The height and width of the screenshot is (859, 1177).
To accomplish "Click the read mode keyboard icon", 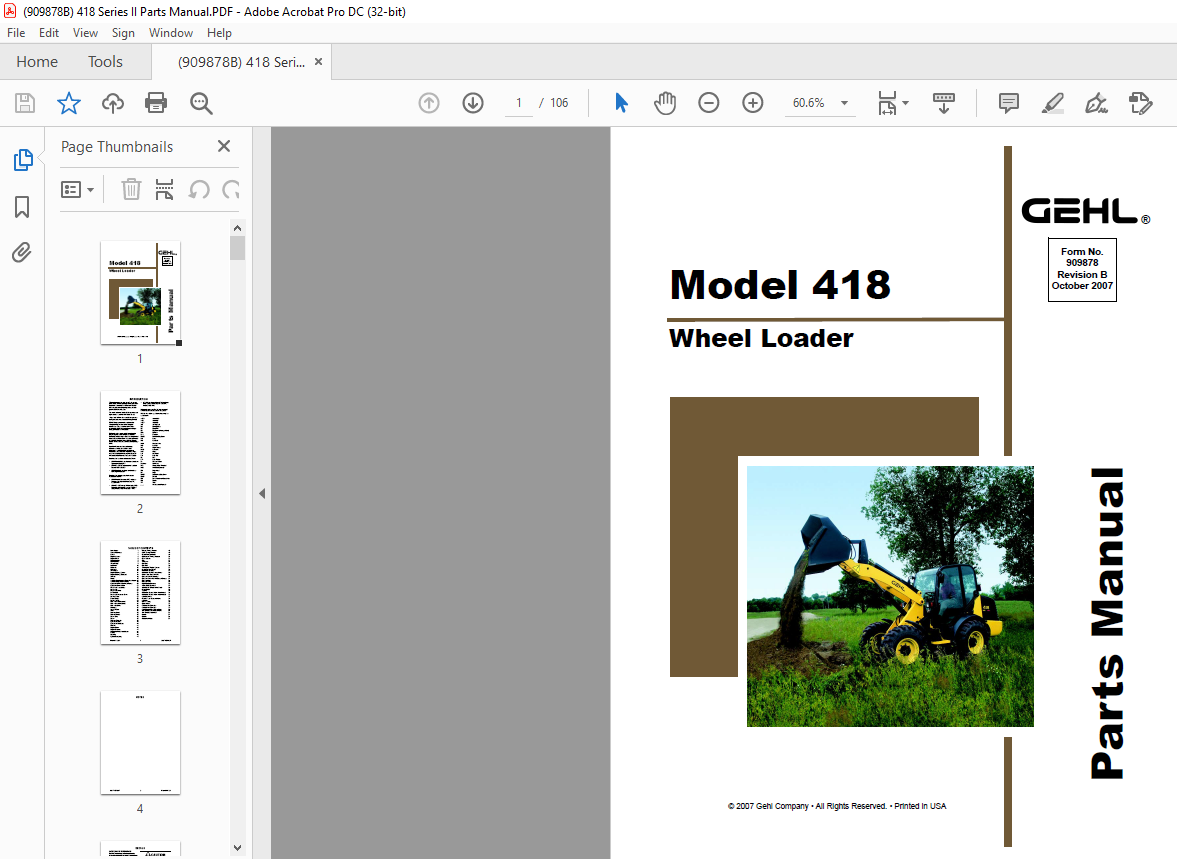I will coord(944,103).
